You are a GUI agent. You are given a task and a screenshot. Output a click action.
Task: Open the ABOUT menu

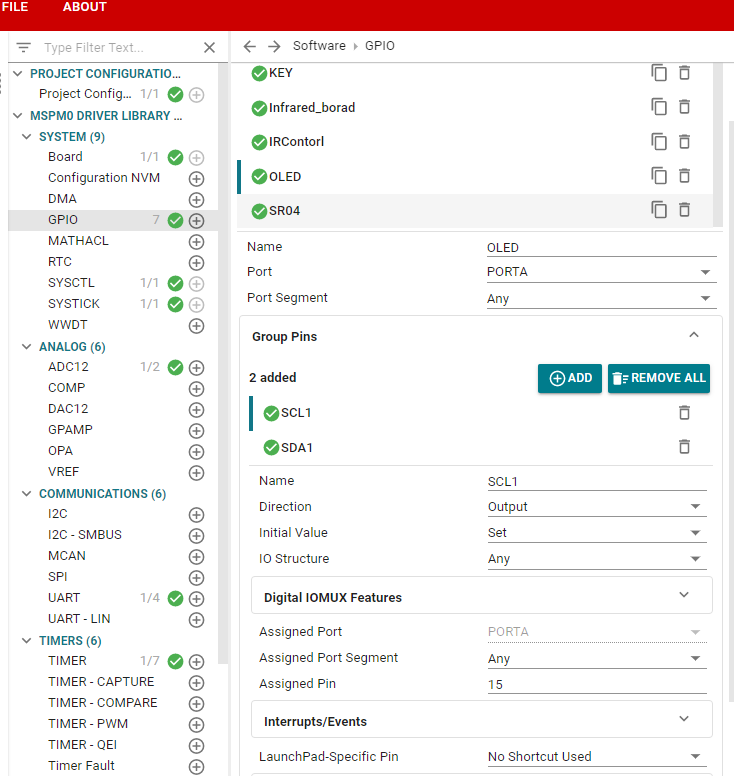[x=85, y=7]
